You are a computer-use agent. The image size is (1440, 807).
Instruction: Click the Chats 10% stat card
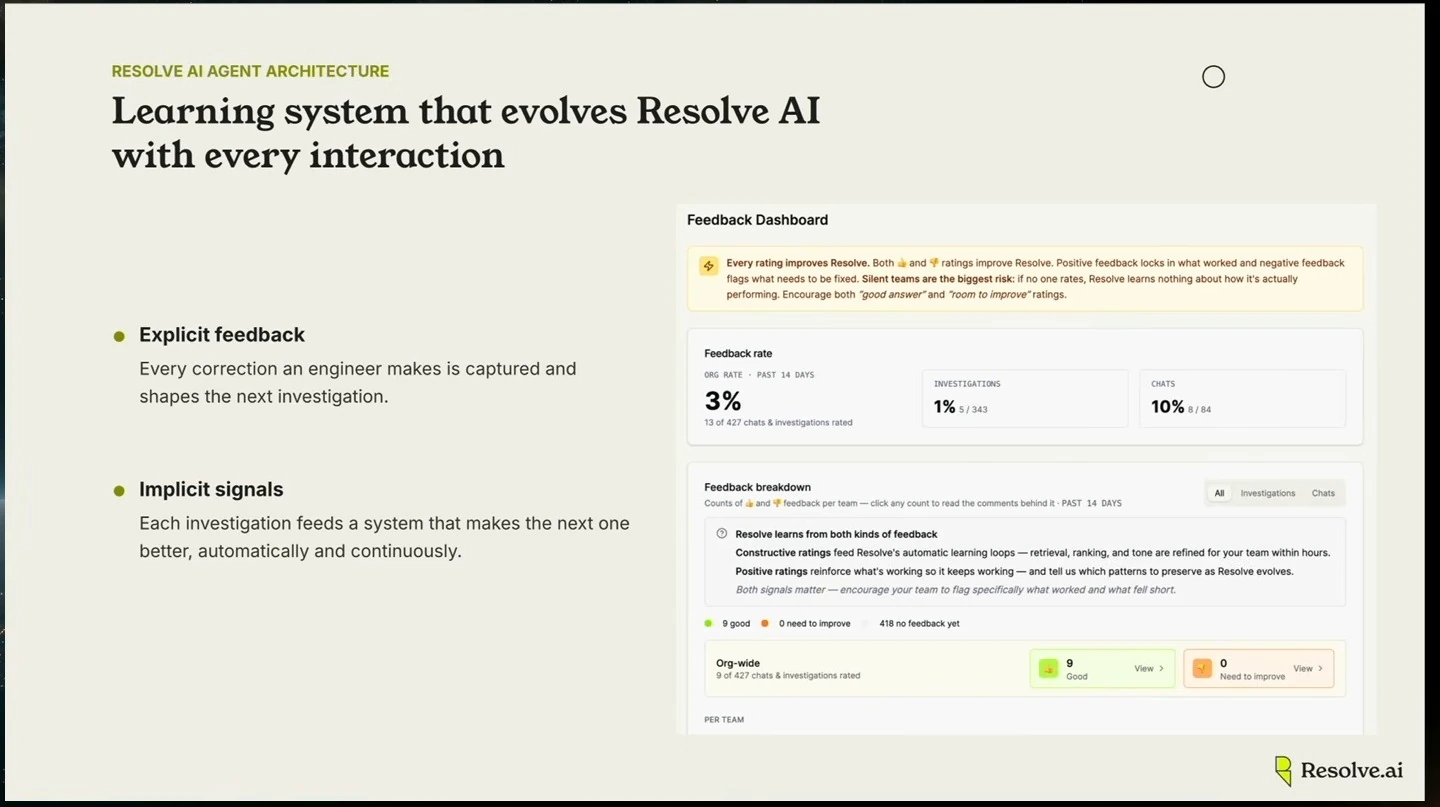pos(1242,398)
